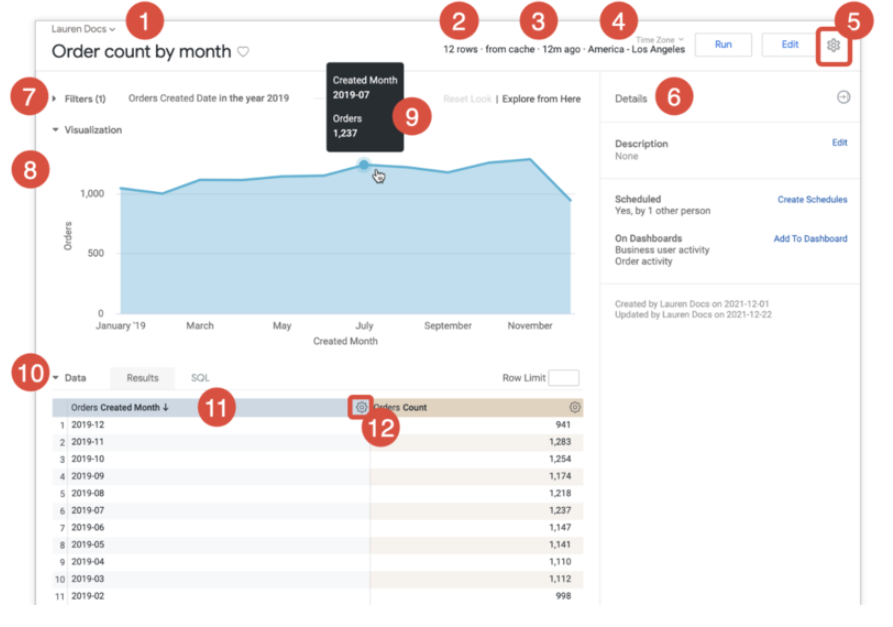Click the Orders Created Date filter summary
The height and width of the screenshot is (627, 893).
pos(208,99)
